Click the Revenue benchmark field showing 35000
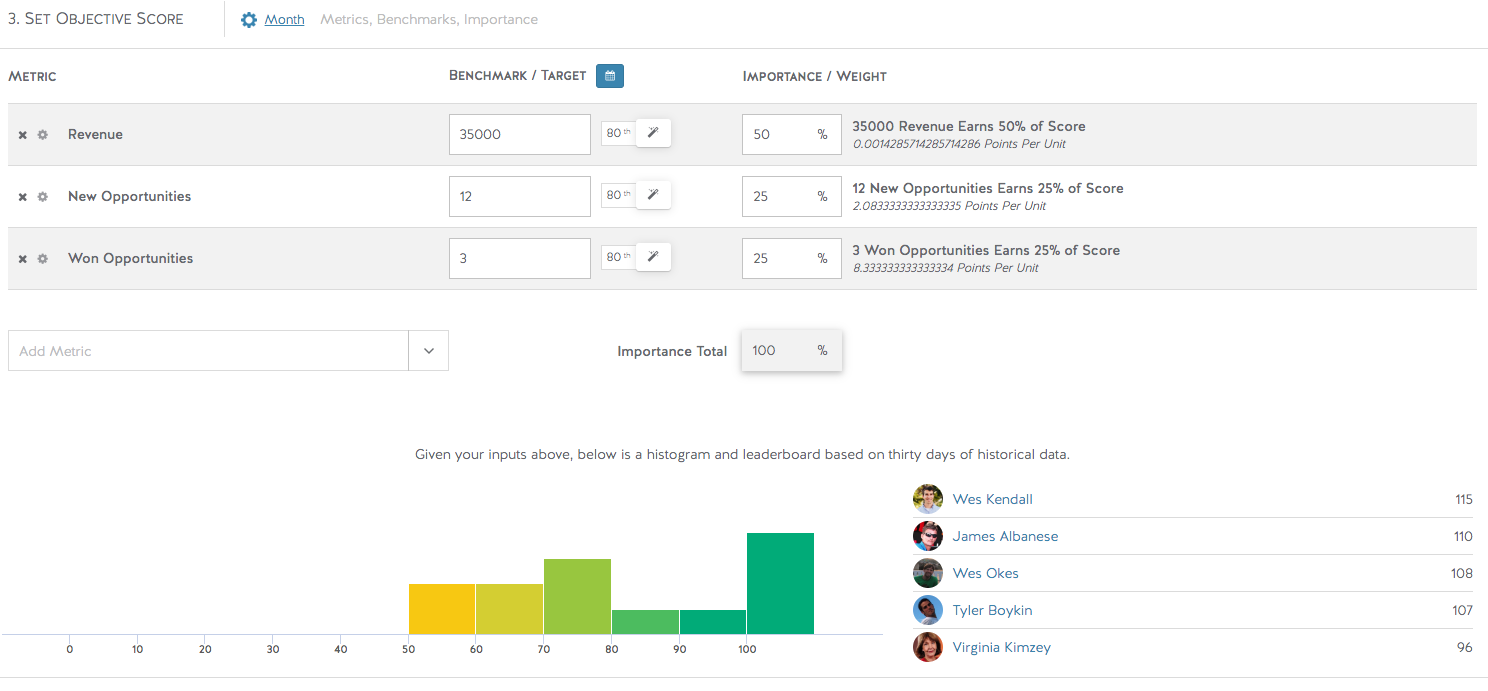1488x691 pixels. [x=520, y=134]
